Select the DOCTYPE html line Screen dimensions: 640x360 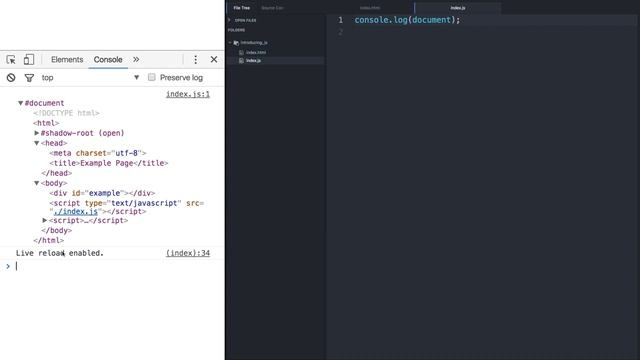[66, 113]
